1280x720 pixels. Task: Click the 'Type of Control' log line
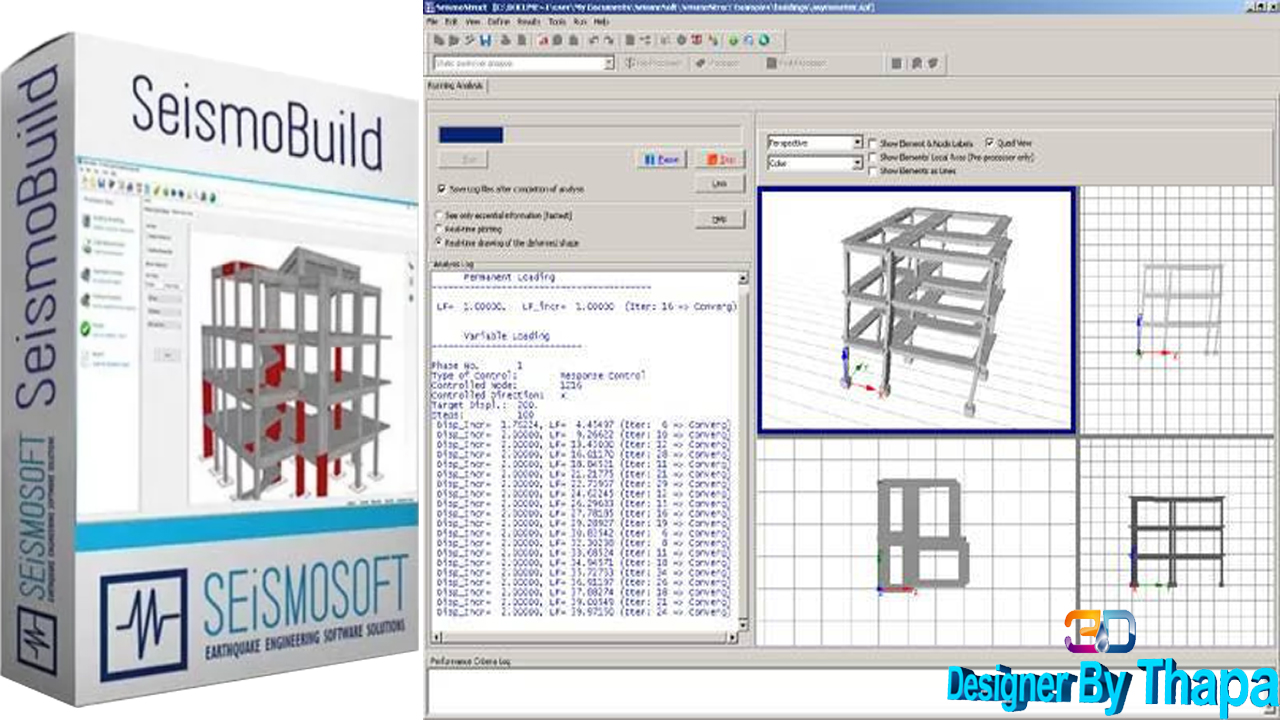tap(539, 375)
